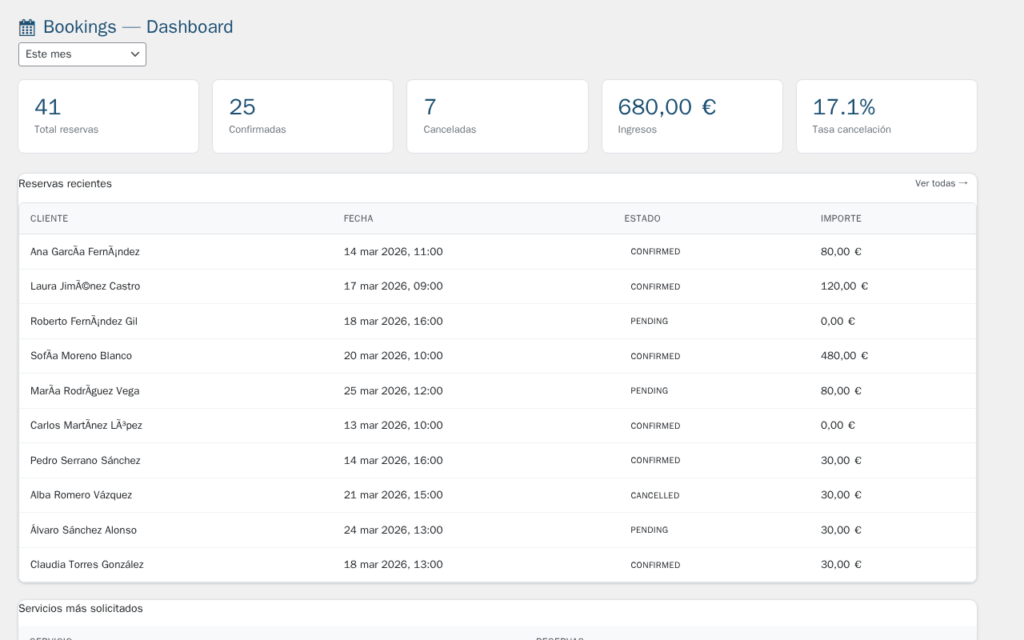Click the Ingresos card showing 680,00 €

[x=692, y=116]
